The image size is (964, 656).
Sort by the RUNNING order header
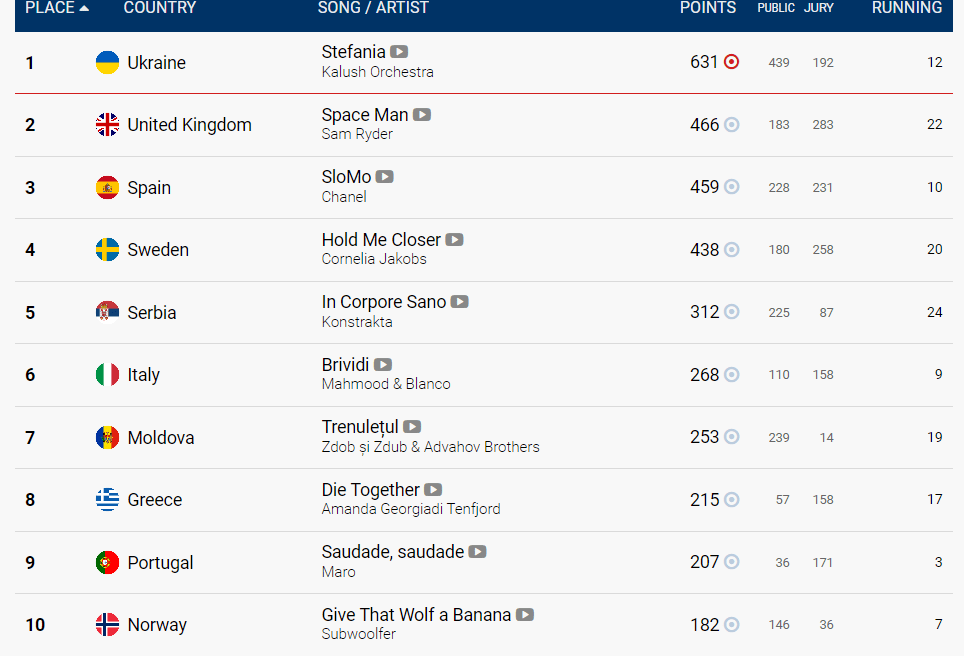point(907,8)
